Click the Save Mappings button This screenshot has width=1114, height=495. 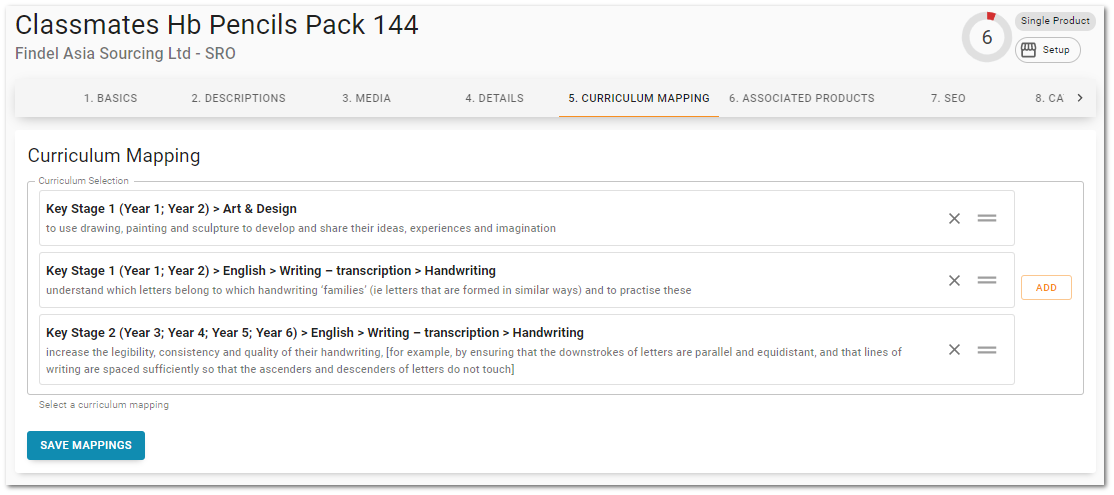pos(86,445)
